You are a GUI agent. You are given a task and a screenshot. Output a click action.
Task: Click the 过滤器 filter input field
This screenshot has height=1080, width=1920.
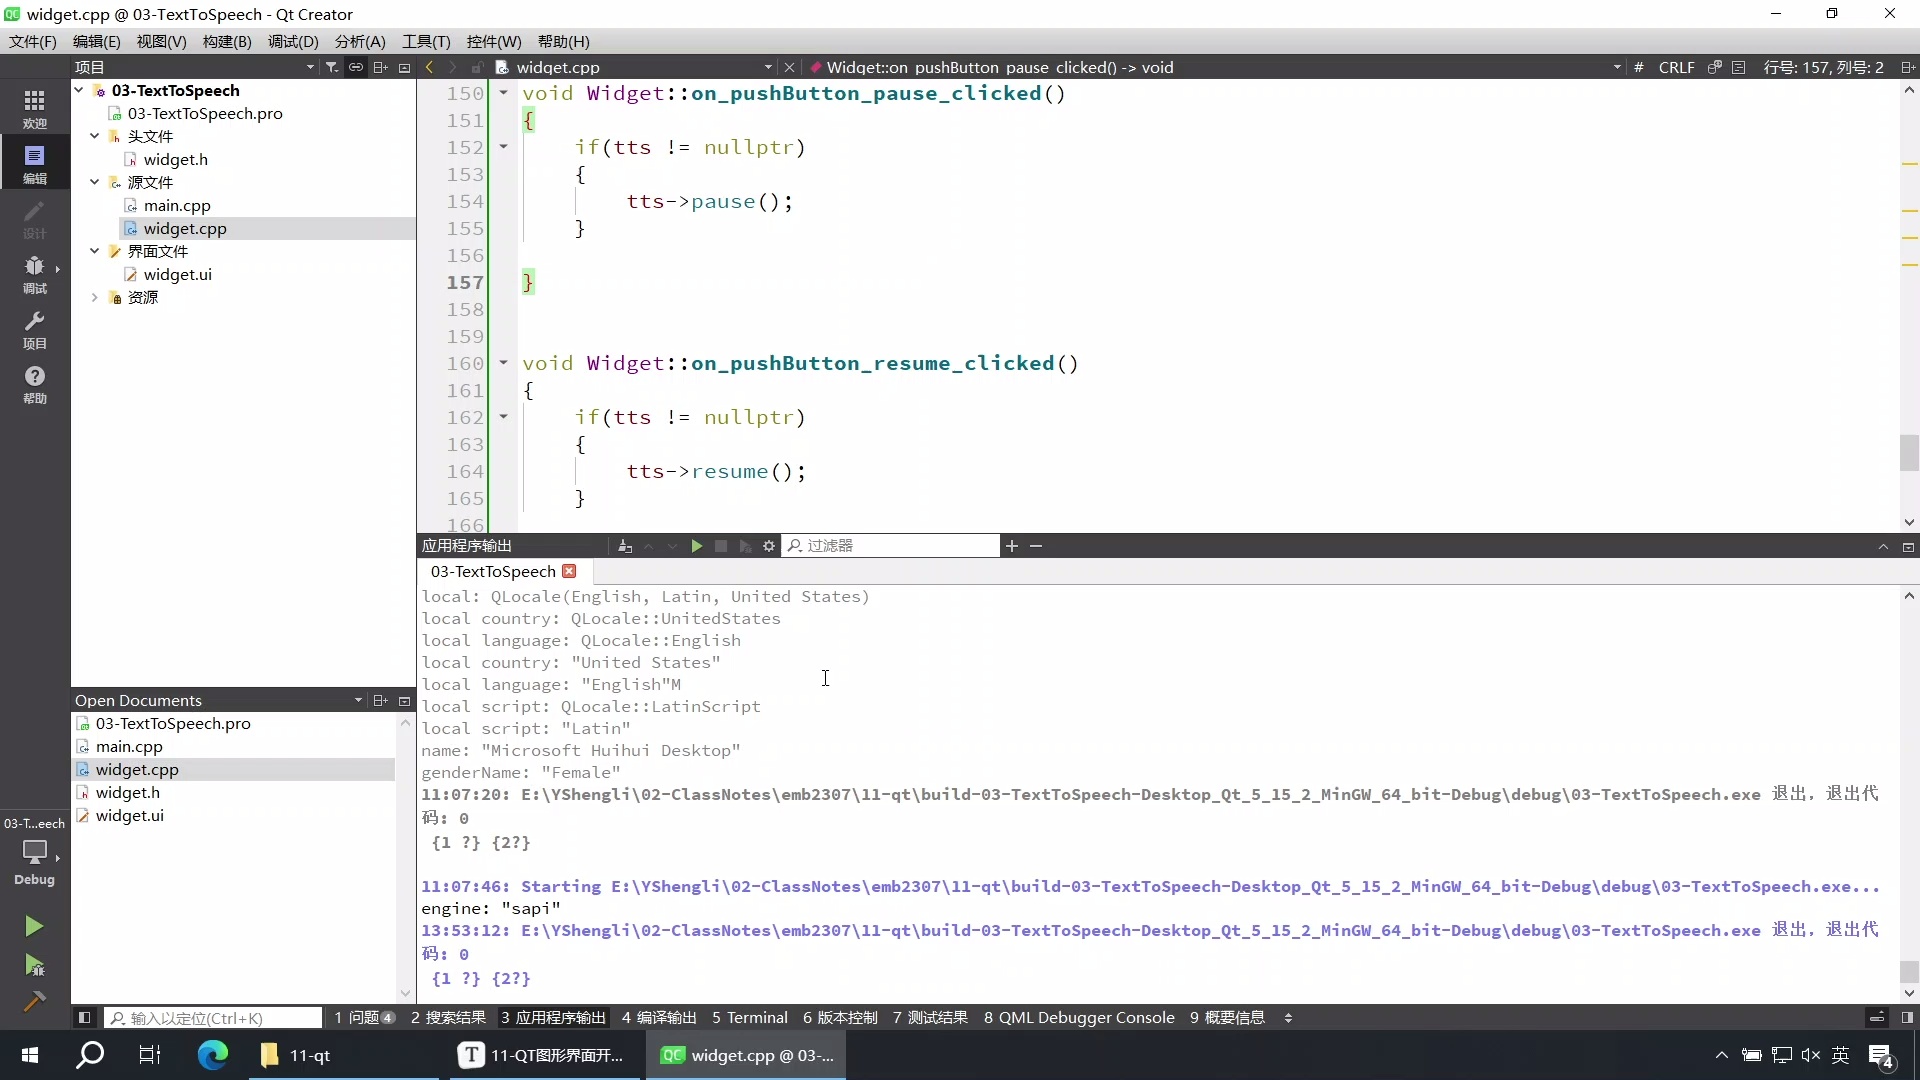coord(895,546)
